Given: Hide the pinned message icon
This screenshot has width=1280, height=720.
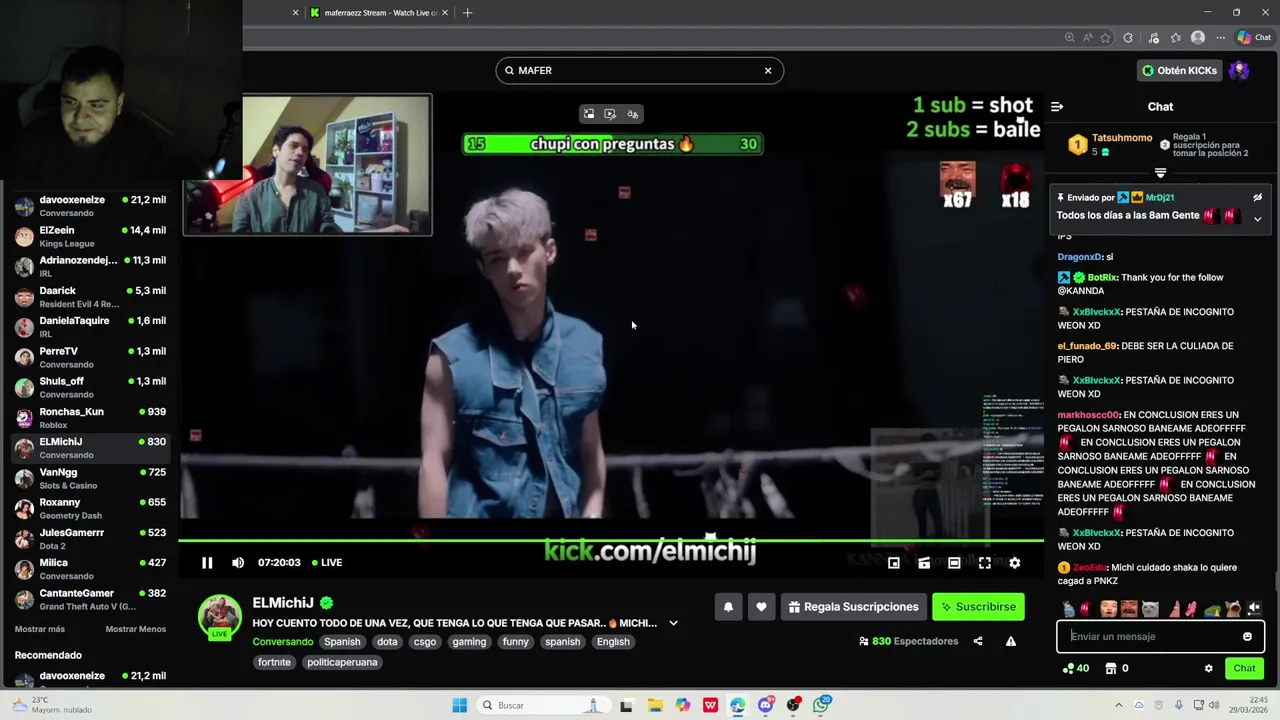Looking at the screenshot, I should click(x=1257, y=198).
